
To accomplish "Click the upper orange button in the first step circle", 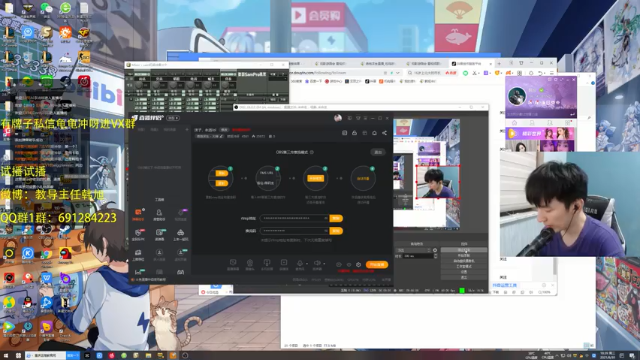I will 221,173.
